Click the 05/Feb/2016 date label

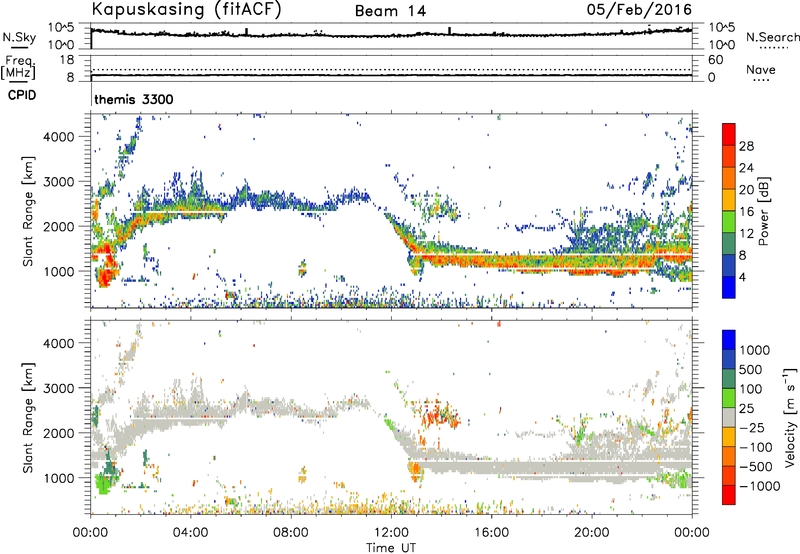[x=639, y=9]
